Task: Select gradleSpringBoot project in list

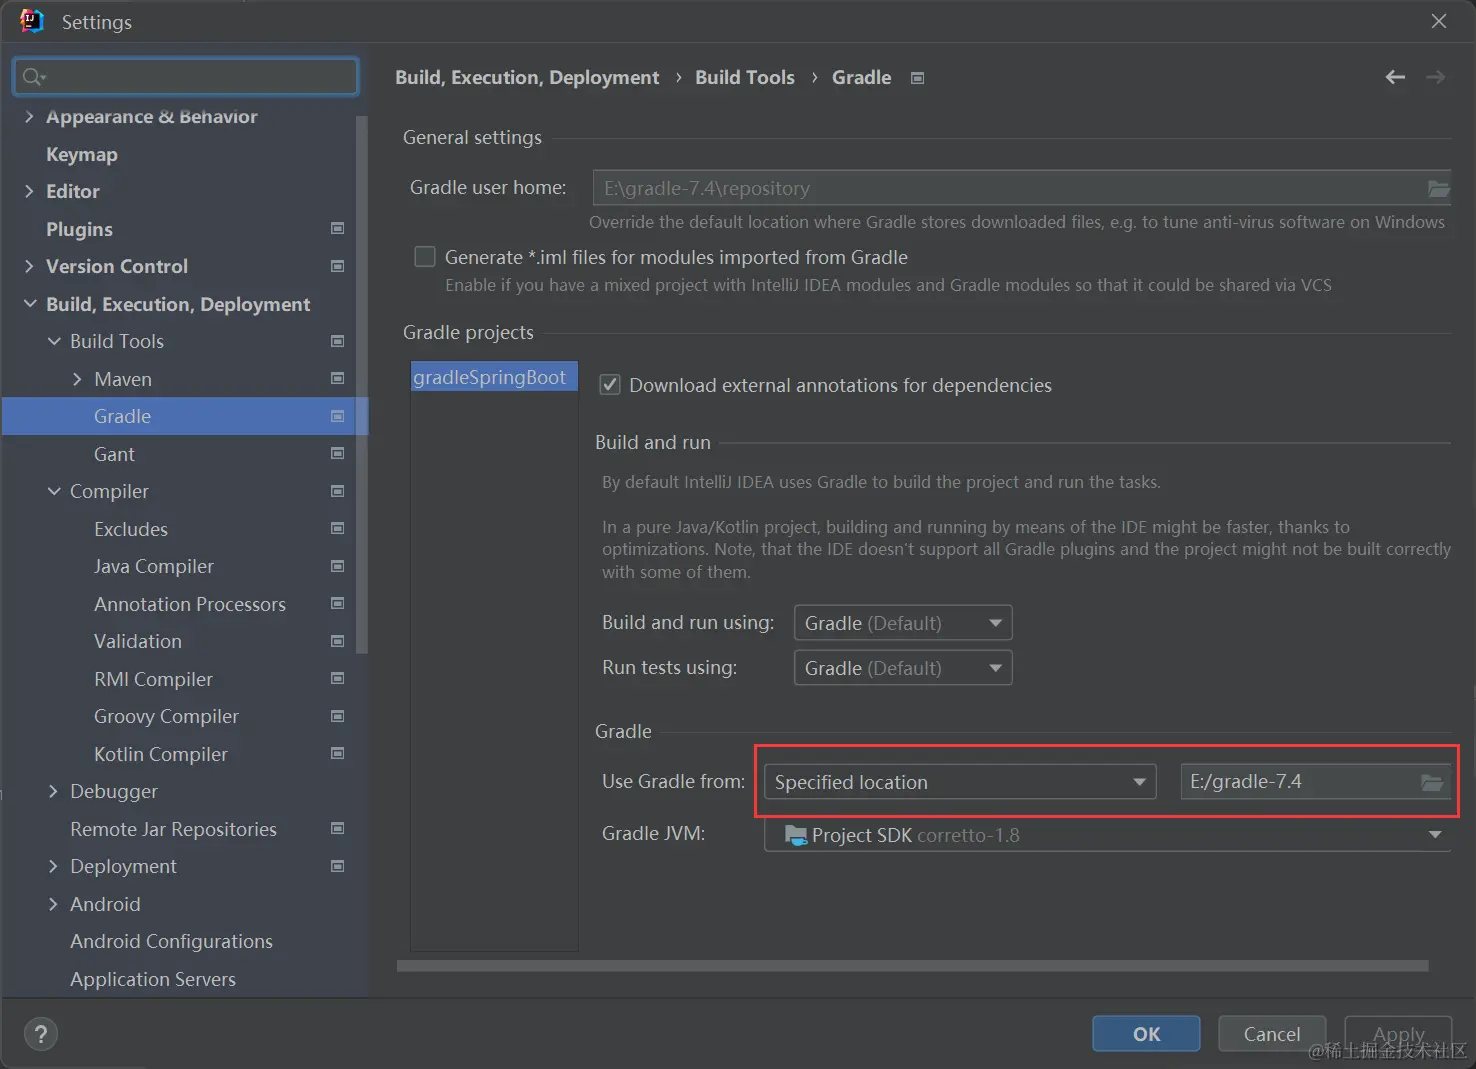Action: coord(494,377)
